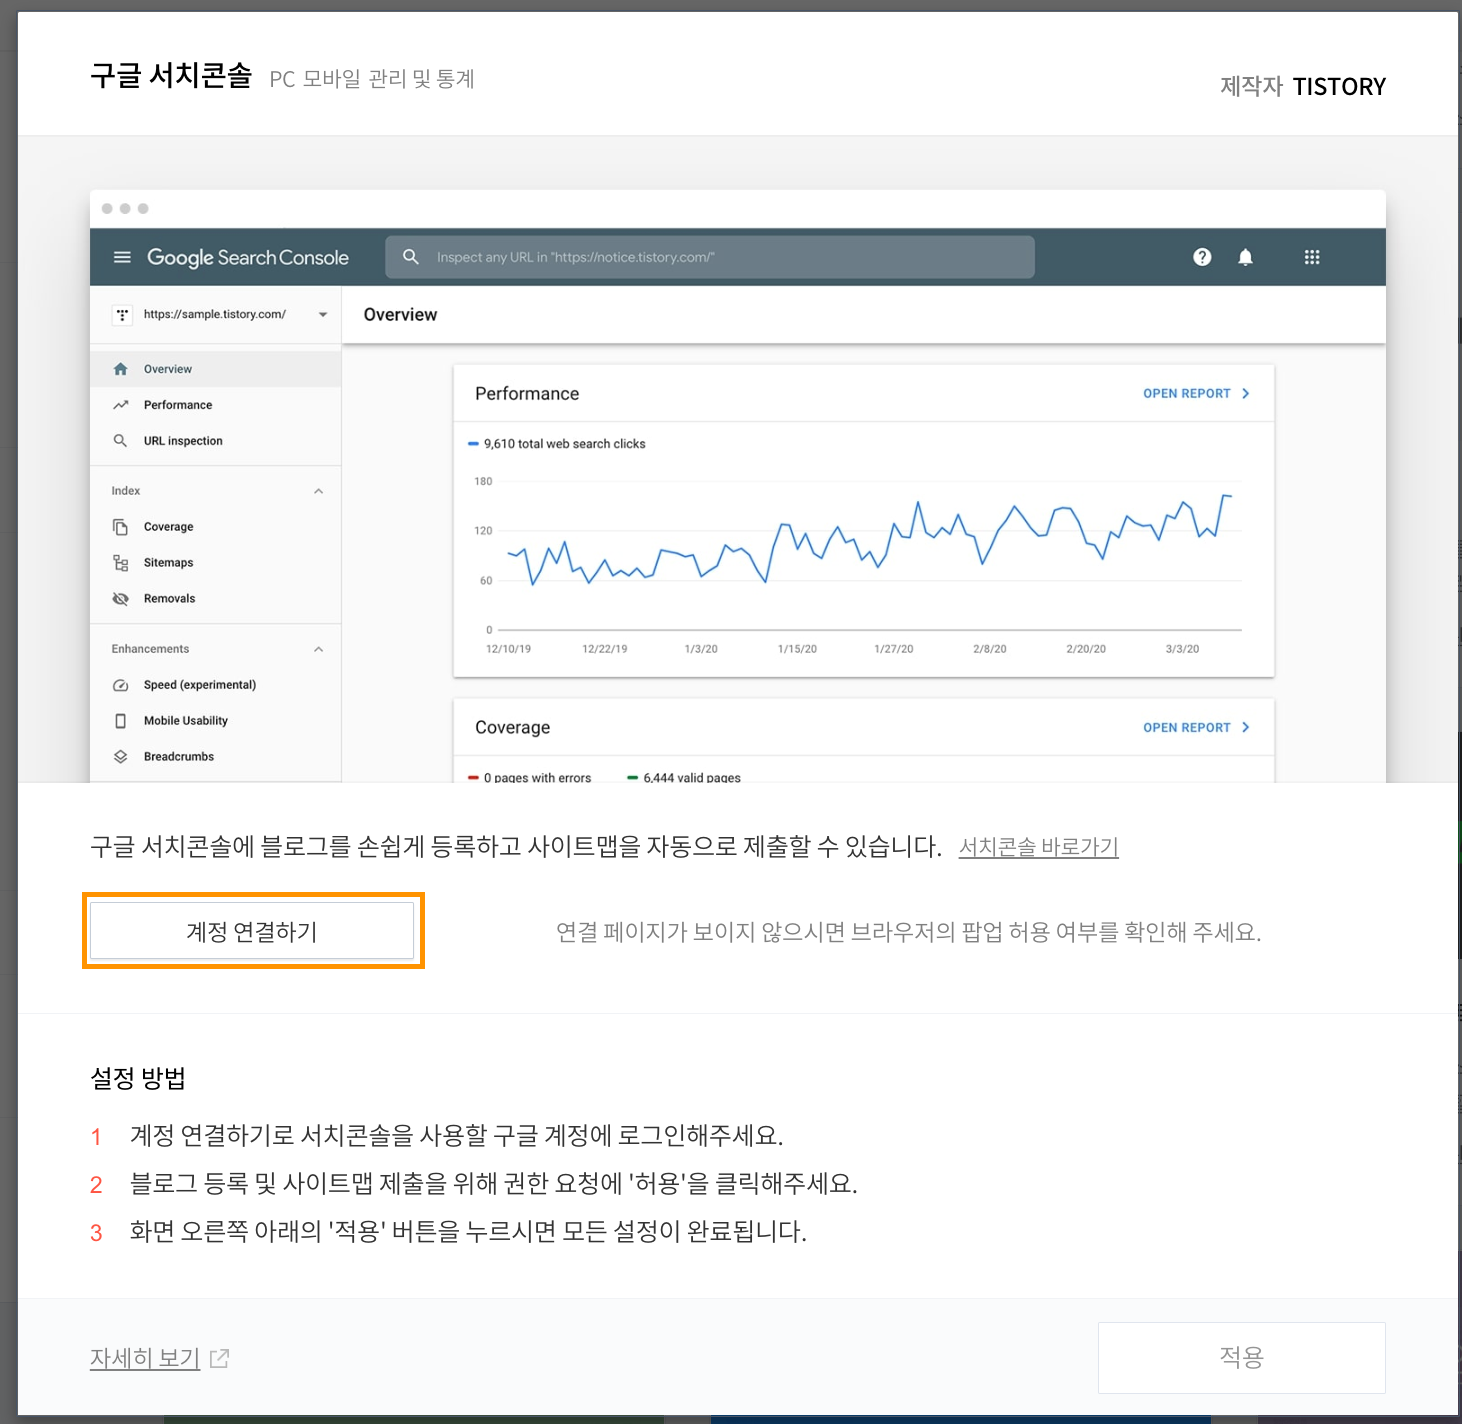
Task: Click the 제작자 TISTORY label
Action: [1303, 86]
